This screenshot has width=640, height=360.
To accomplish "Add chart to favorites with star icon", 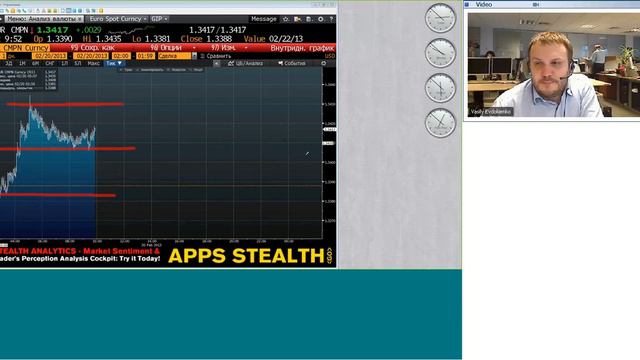I will (286, 19).
